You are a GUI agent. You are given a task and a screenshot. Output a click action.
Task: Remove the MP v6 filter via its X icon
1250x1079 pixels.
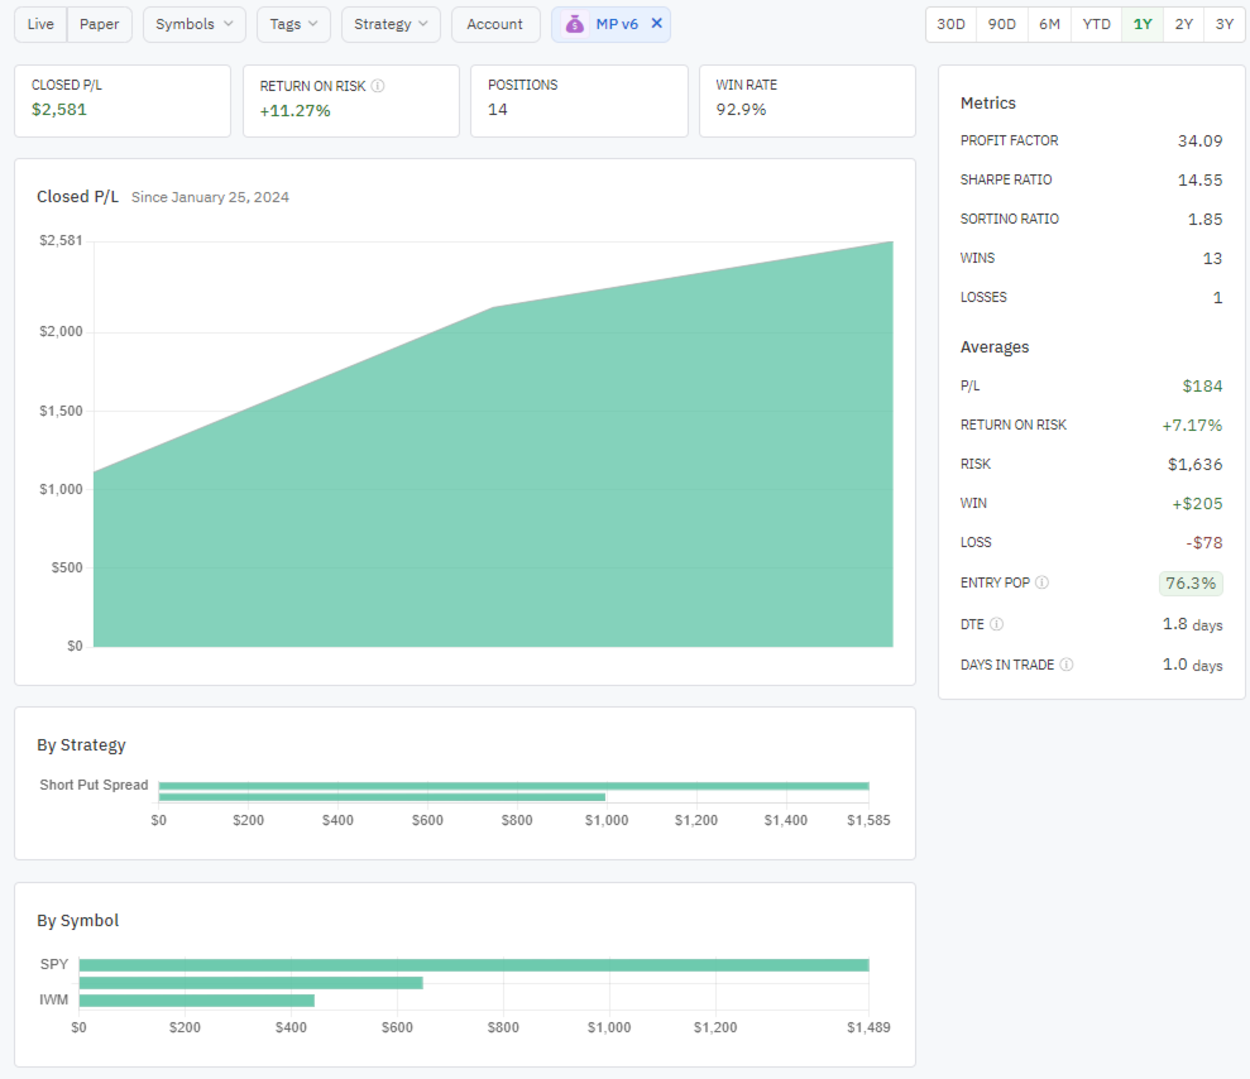pos(655,24)
